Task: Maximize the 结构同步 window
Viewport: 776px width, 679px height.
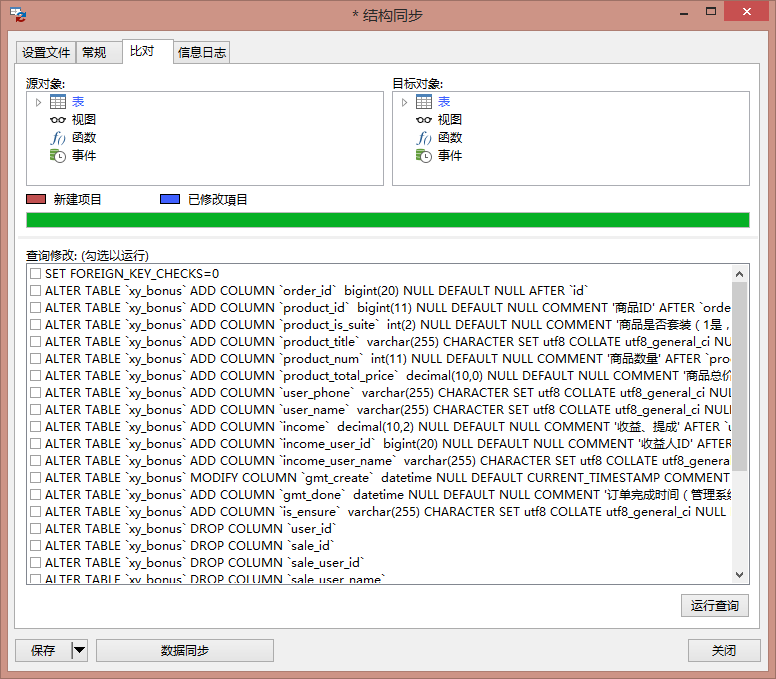Action: pyautogui.click(x=711, y=11)
